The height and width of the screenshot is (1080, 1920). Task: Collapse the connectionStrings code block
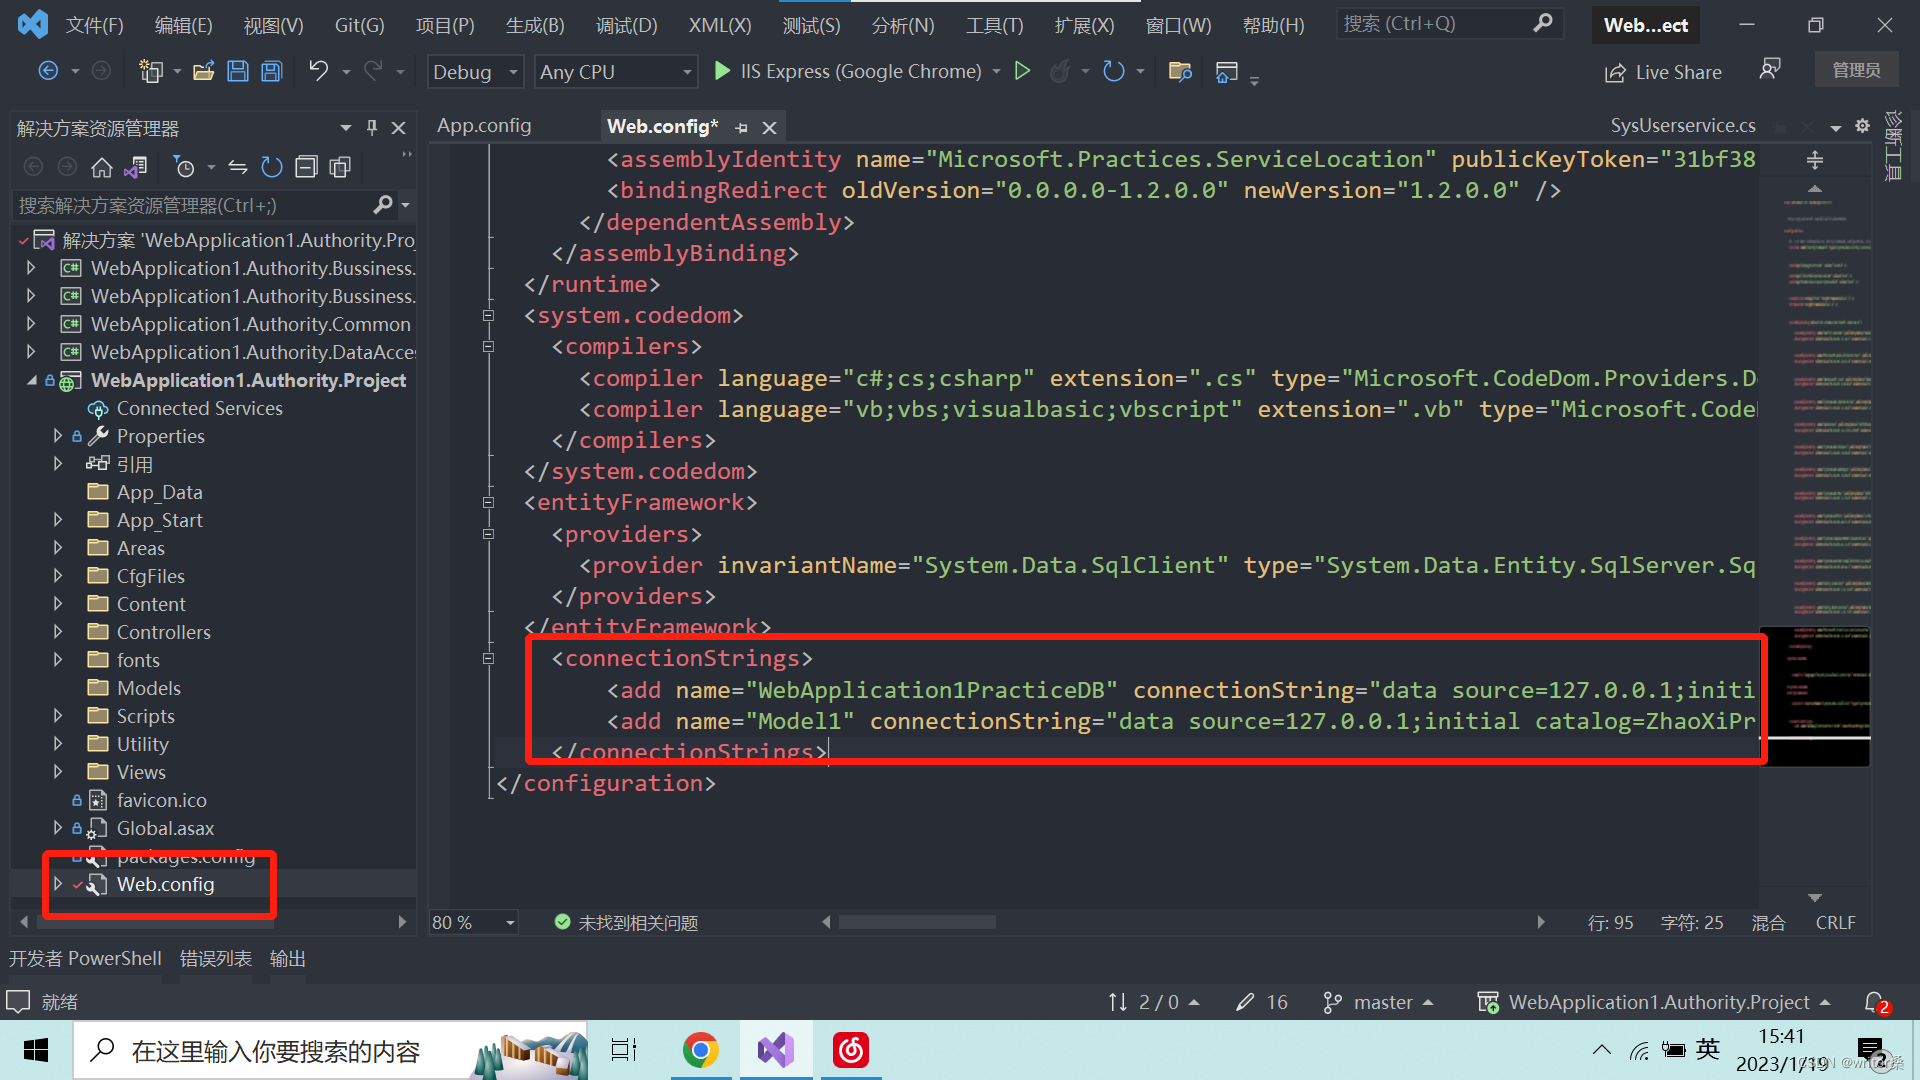pyautogui.click(x=488, y=658)
